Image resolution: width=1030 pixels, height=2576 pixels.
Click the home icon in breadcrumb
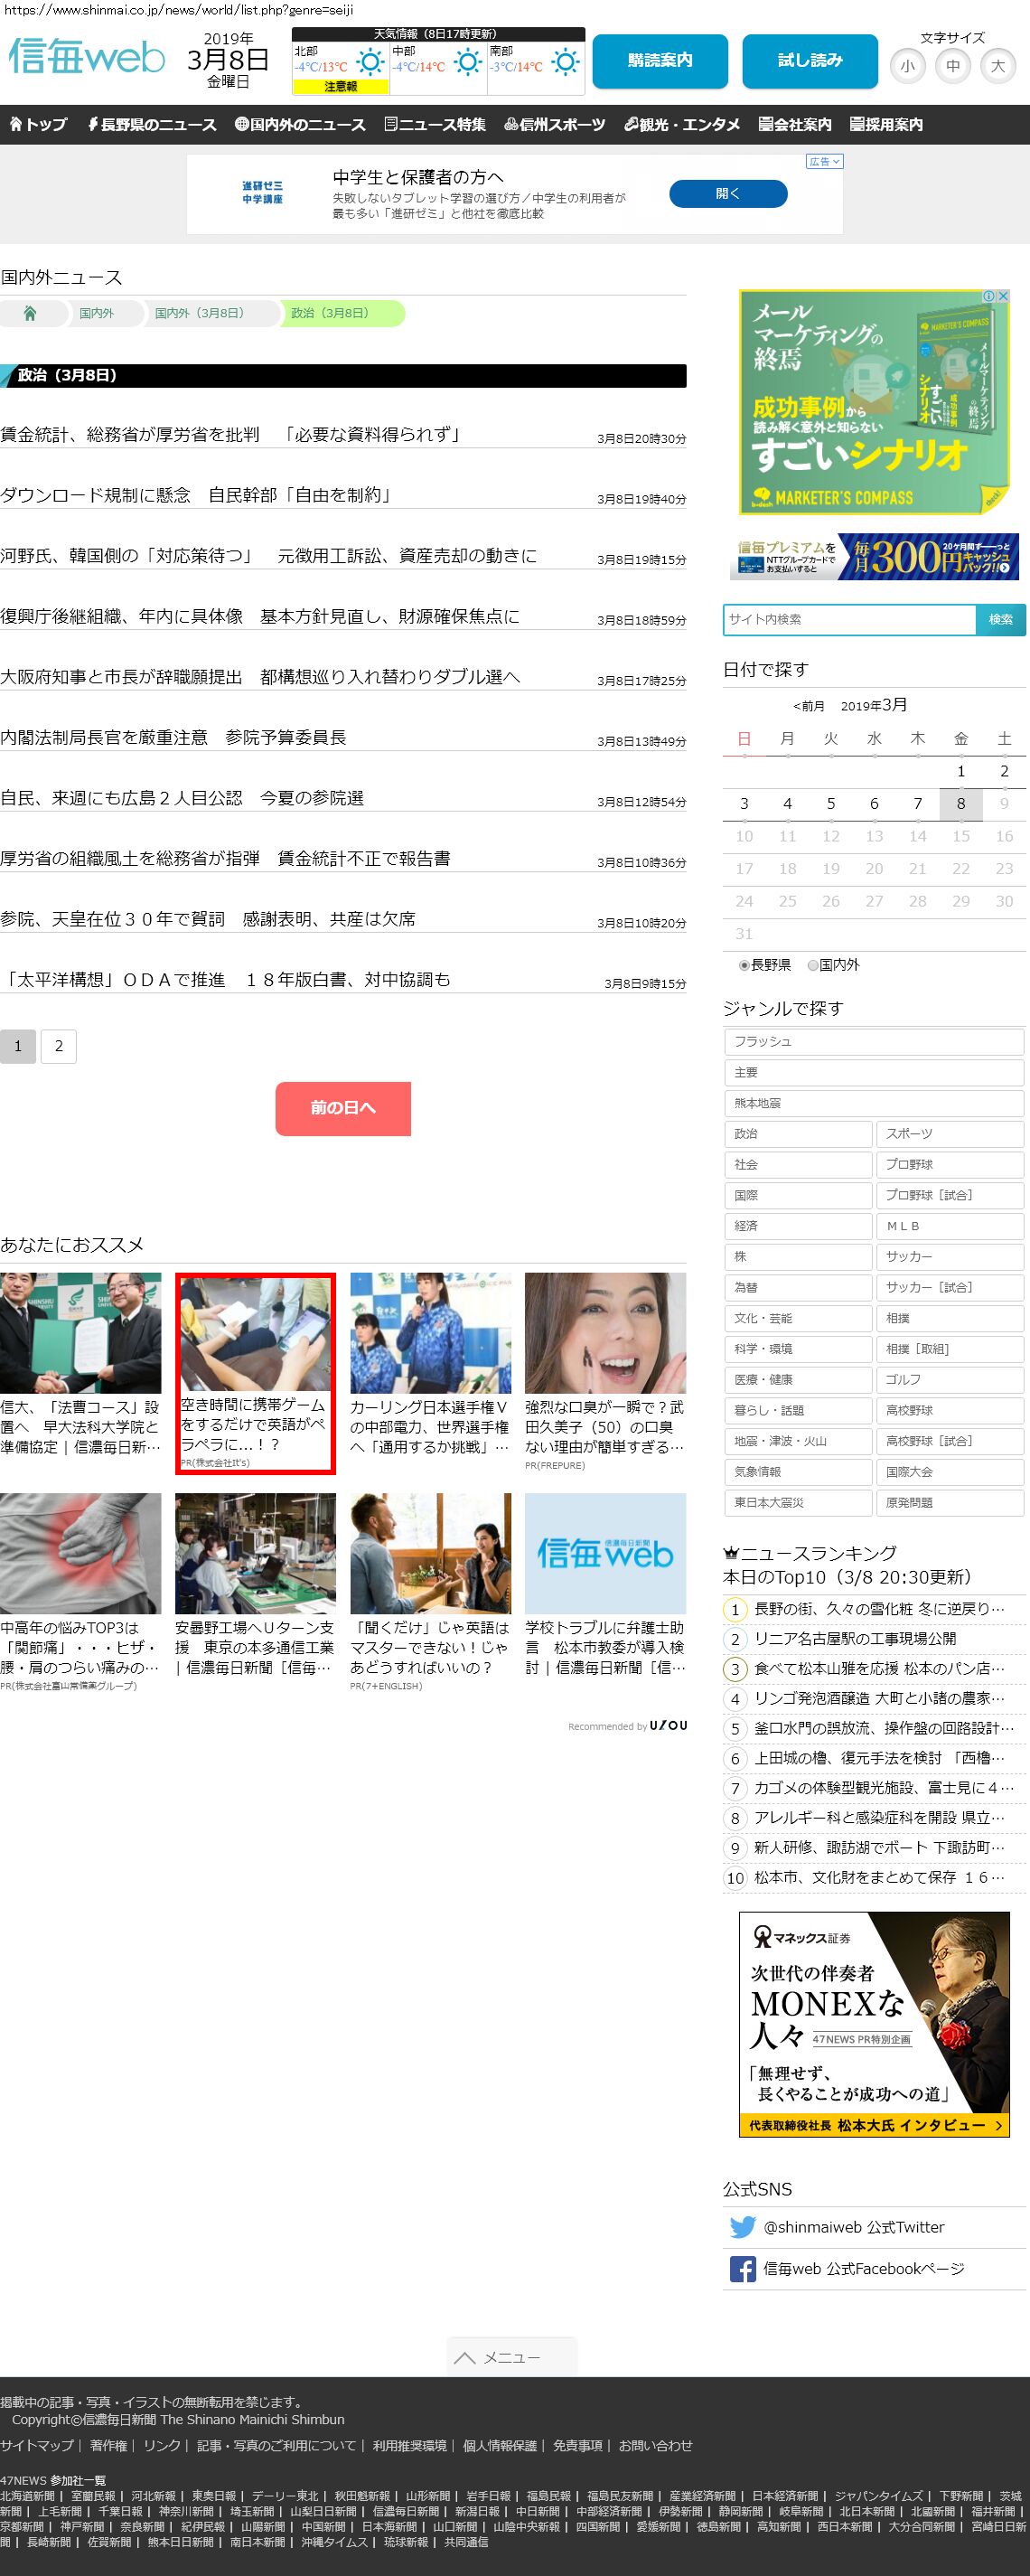30,313
